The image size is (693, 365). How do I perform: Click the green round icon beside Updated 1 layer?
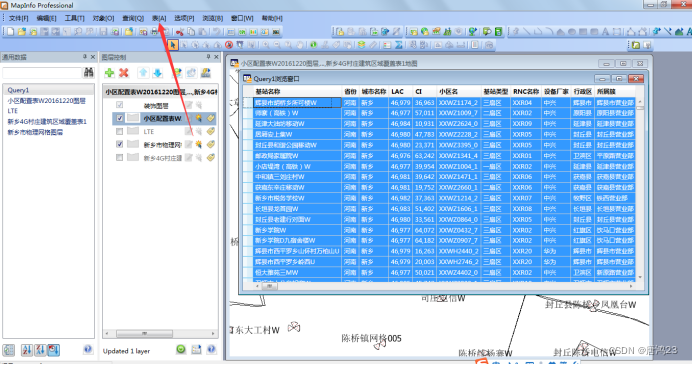point(181,350)
